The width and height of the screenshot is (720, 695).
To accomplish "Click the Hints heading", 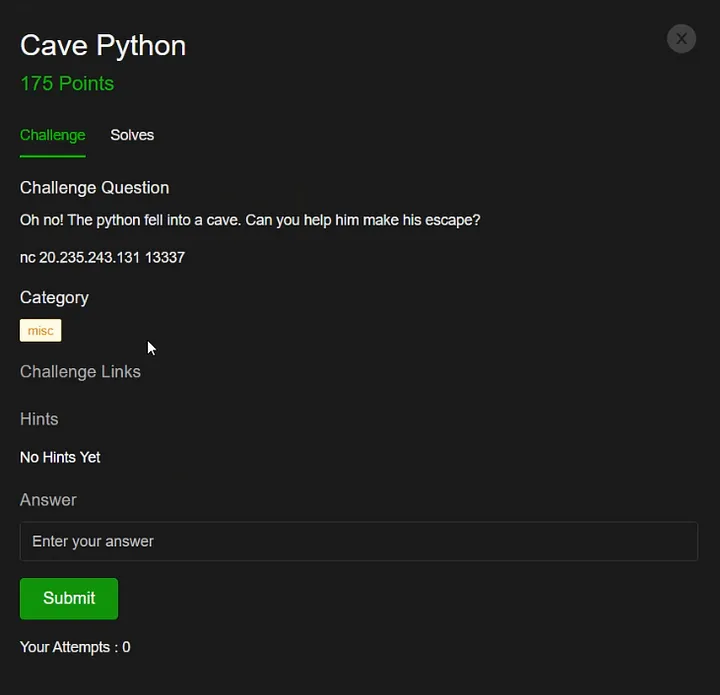I will click(x=39, y=419).
